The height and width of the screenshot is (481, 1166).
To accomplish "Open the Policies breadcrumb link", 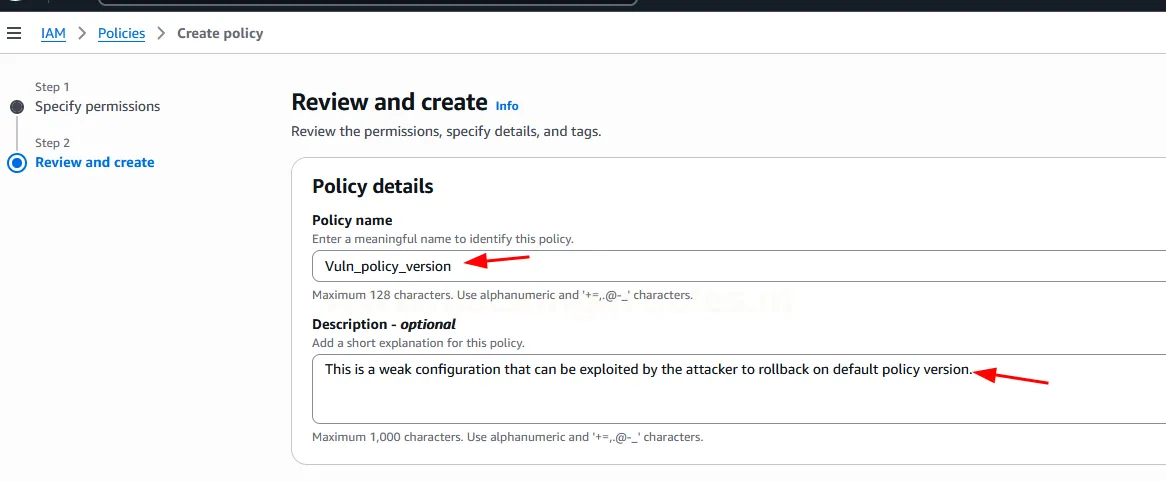I will 121,33.
